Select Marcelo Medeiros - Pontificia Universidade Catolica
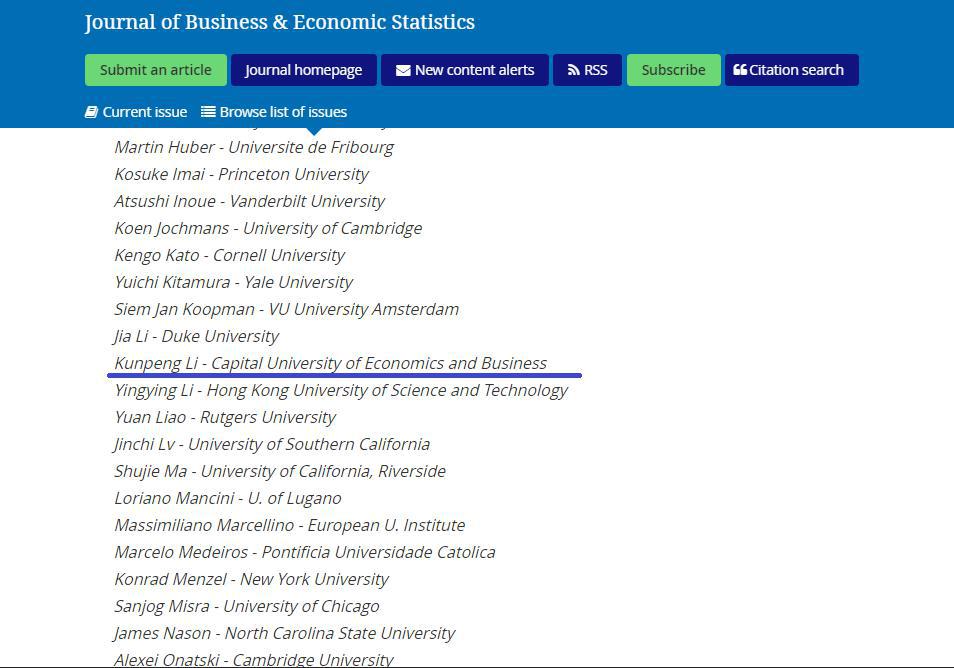The image size is (954, 668). (x=304, y=552)
